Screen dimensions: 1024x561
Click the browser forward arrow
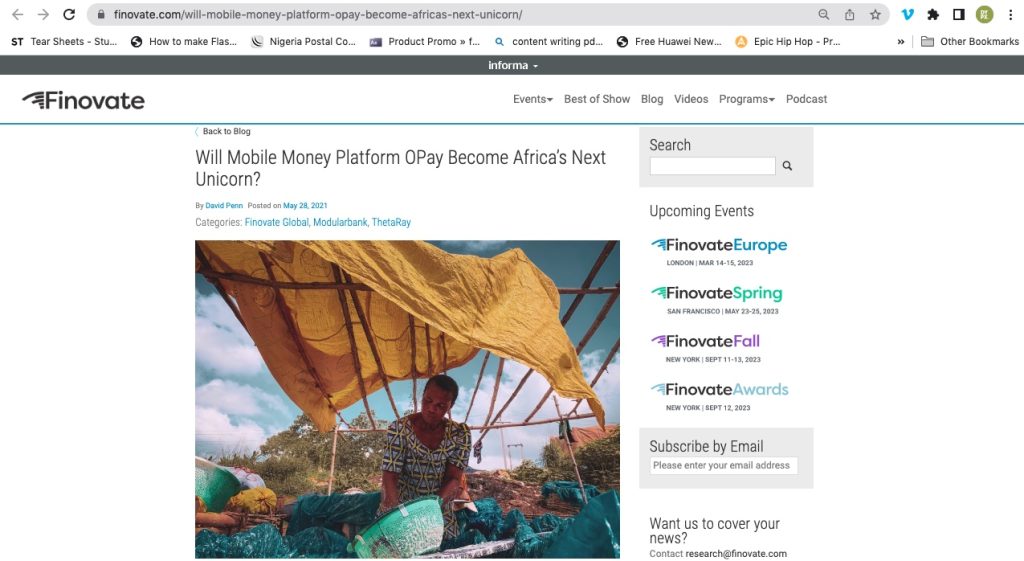click(43, 14)
